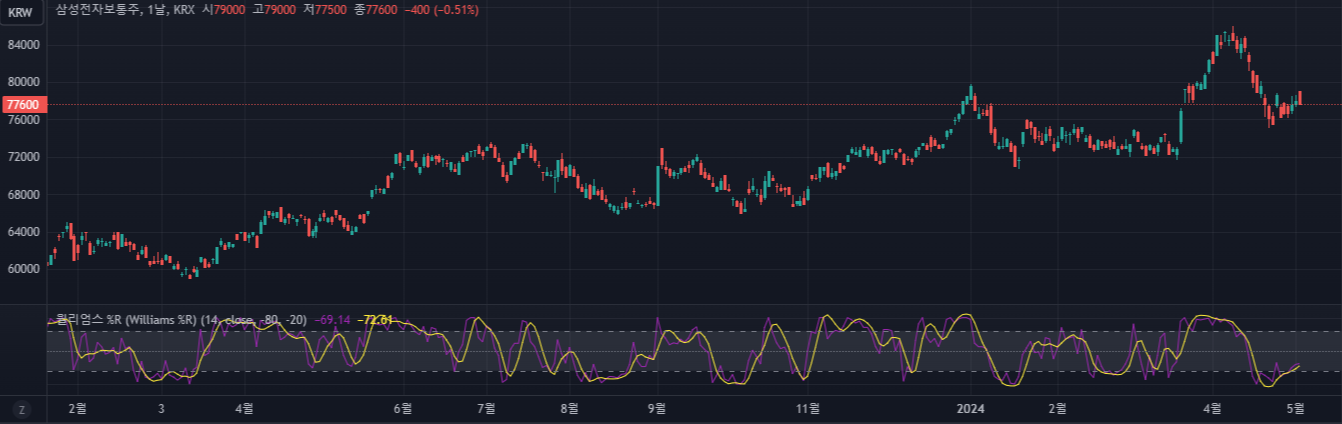Click the 5월 marker on time axis
1342x424 pixels.
1296,408
